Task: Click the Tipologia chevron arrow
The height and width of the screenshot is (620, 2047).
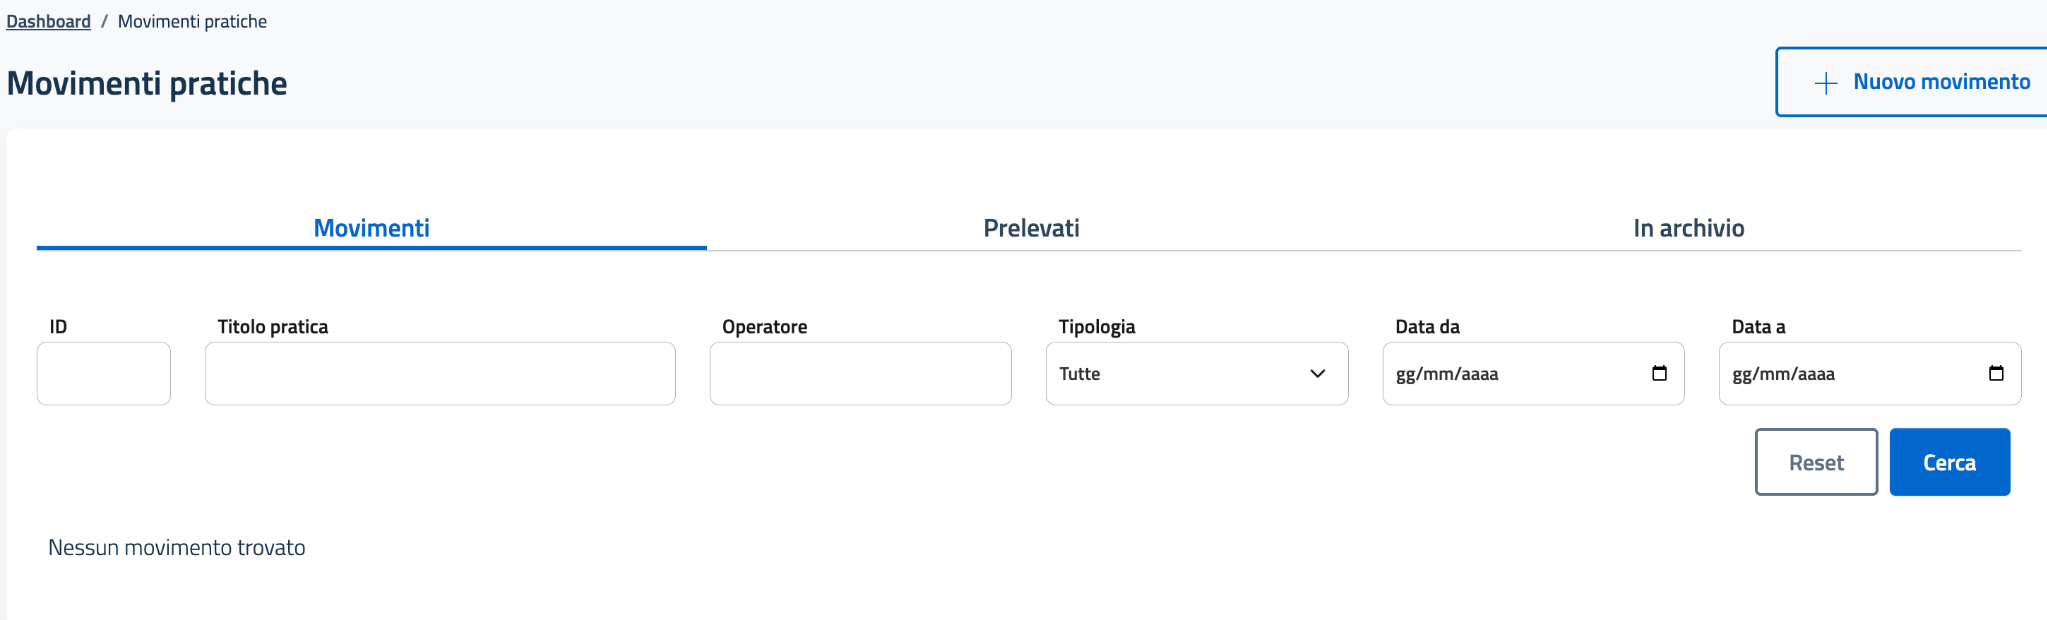Action: coord(1317,374)
